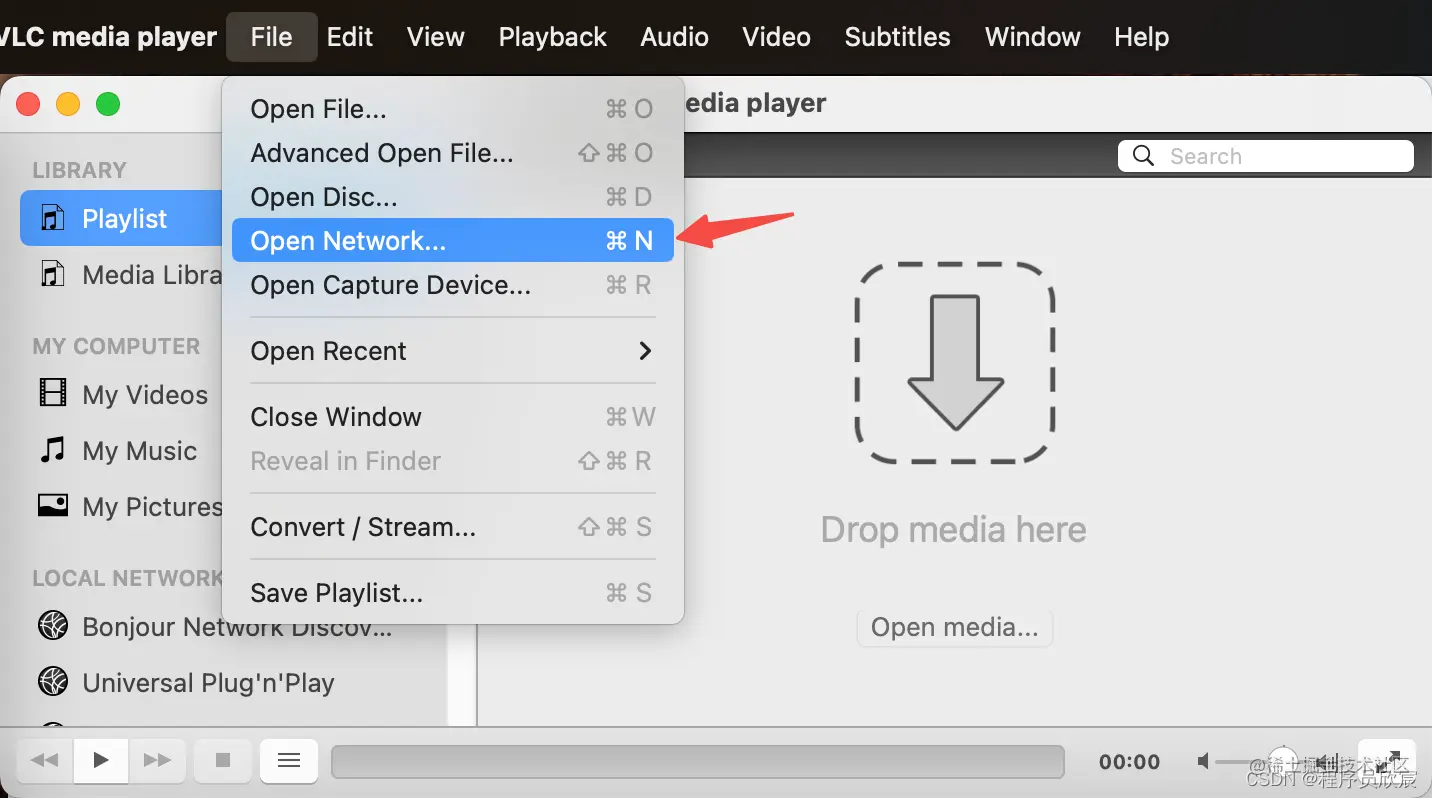Viewport: 1432px width, 798px height.
Task: Click the yellow minimize window button
Action: pos(68,103)
